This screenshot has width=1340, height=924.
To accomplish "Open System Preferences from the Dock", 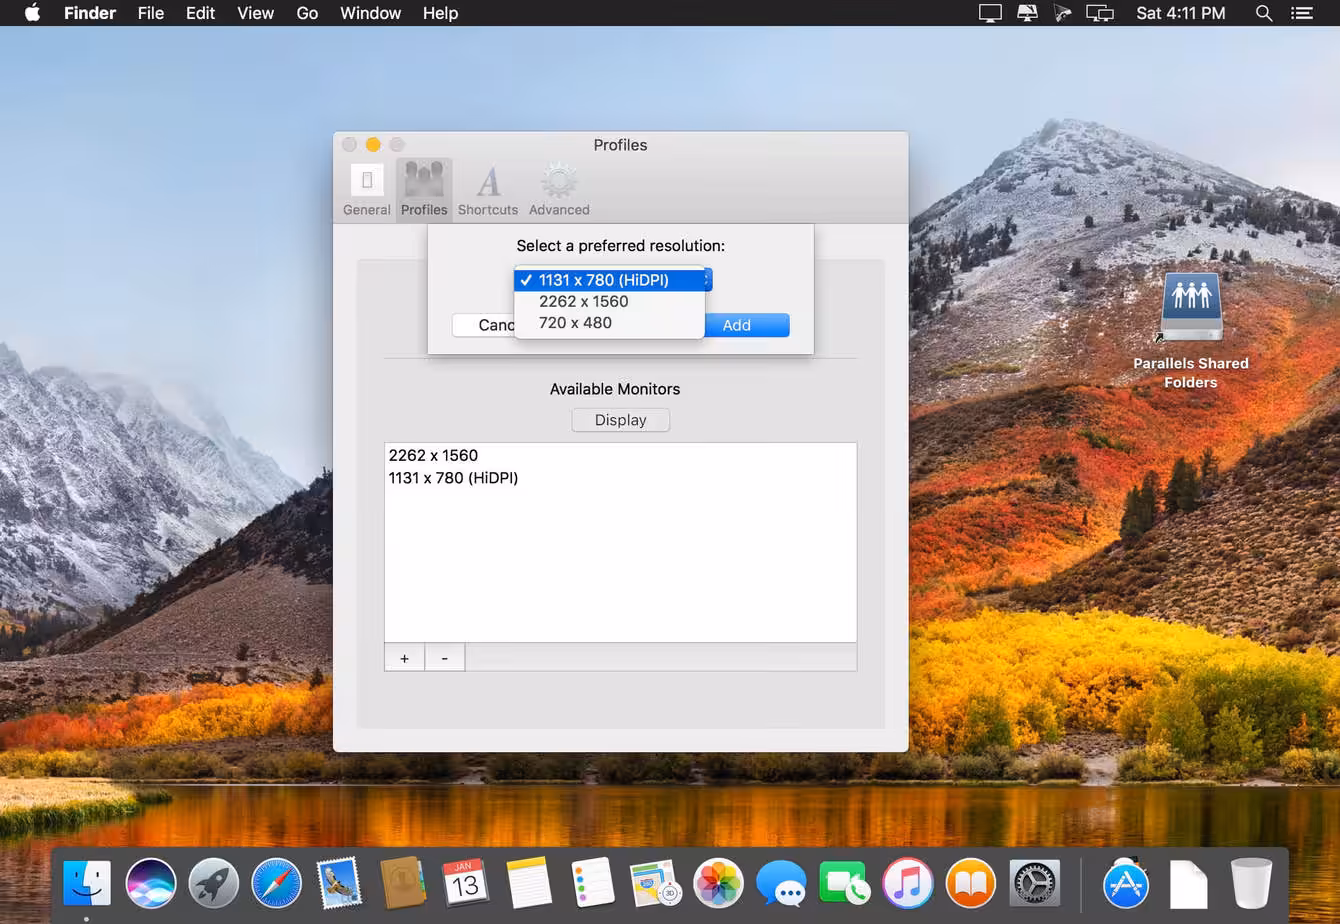I will [x=1035, y=884].
